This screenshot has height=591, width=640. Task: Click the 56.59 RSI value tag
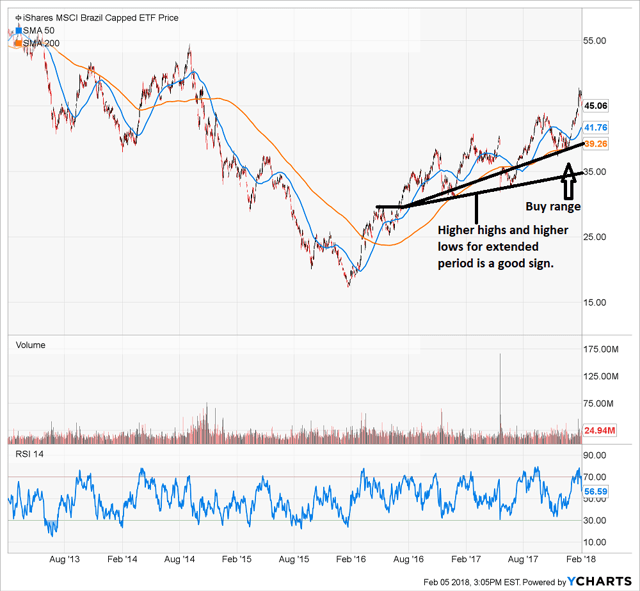[596, 492]
